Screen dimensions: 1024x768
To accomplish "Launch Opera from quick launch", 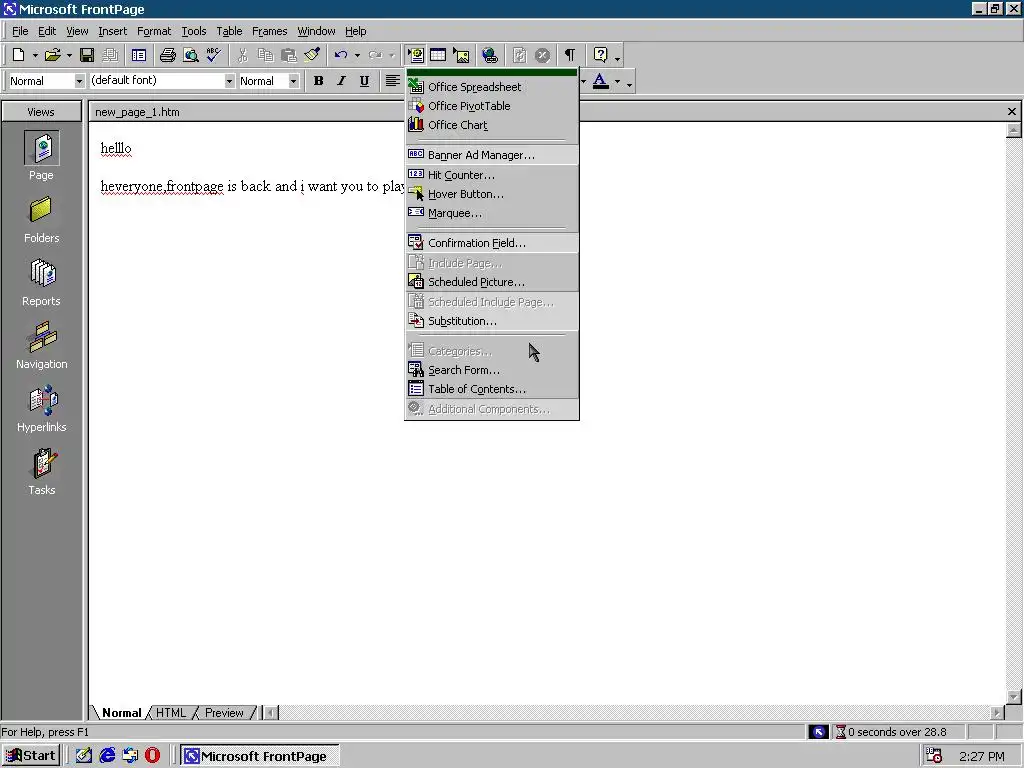I will [x=153, y=756].
